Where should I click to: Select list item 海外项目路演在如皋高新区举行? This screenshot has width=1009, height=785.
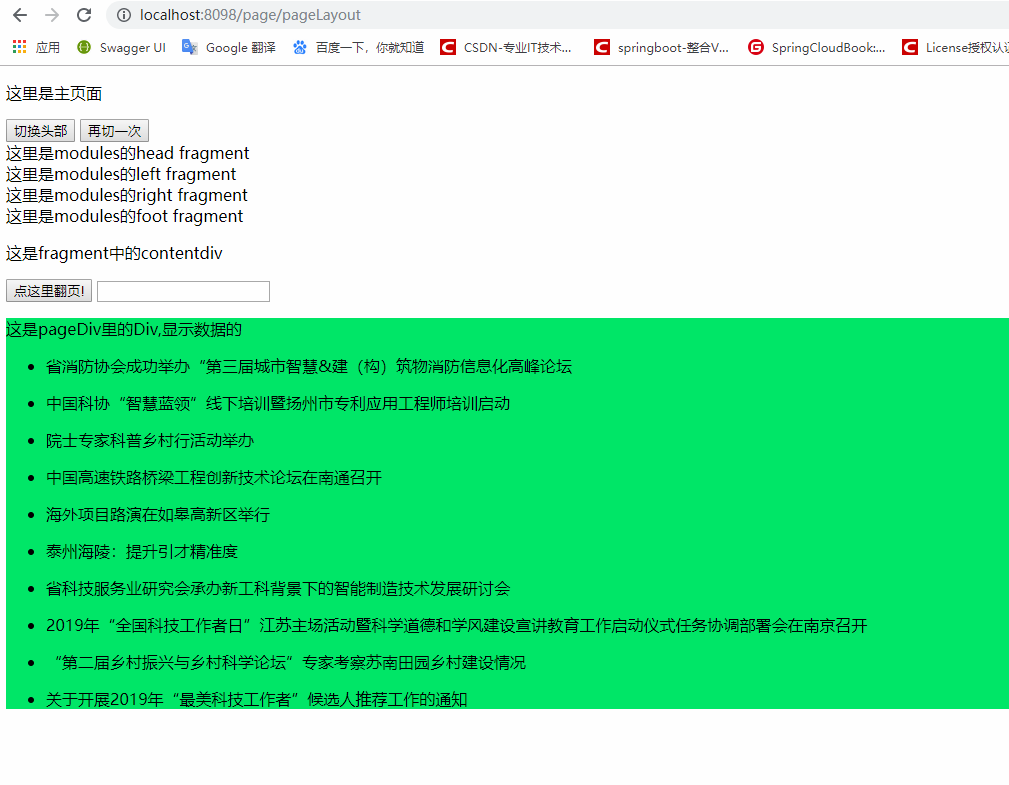(x=158, y=515)
